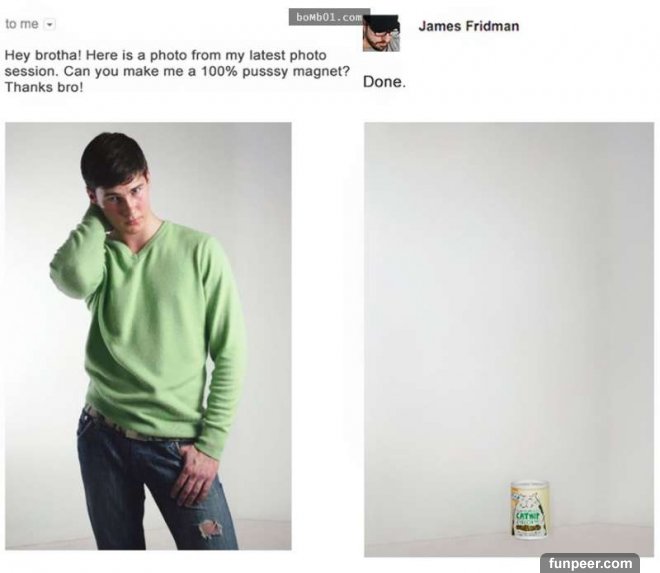Viewport: 660px width, 573px height.
Task: Click the ripped knee hole on jeans
Action: click(x=210, y=528)
